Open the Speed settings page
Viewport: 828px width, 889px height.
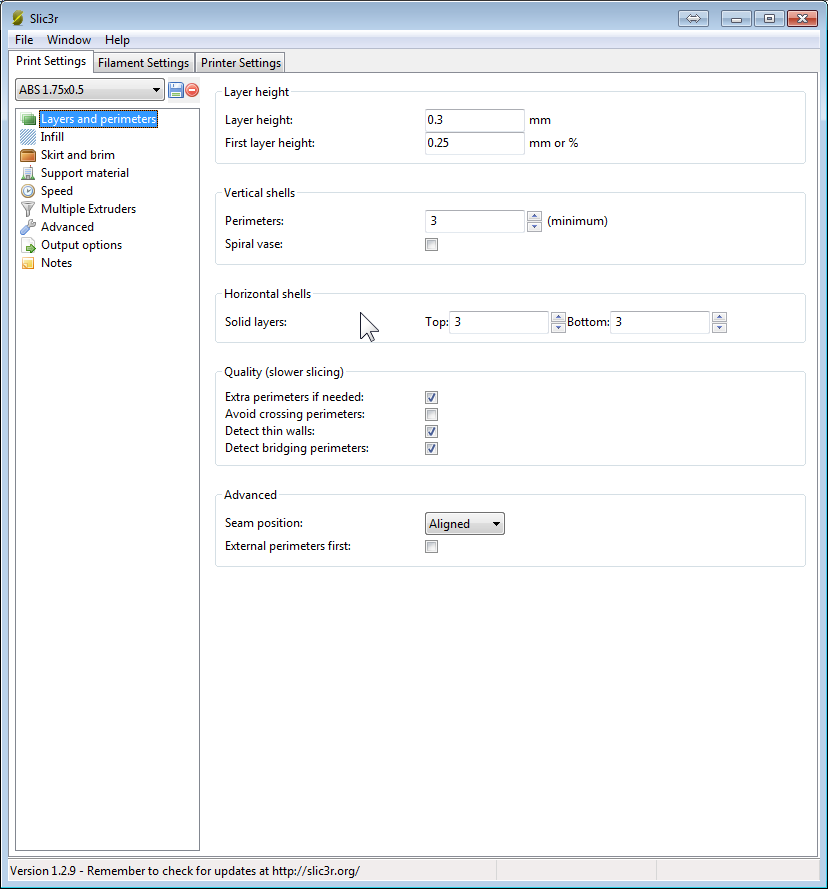click(57, 191)
